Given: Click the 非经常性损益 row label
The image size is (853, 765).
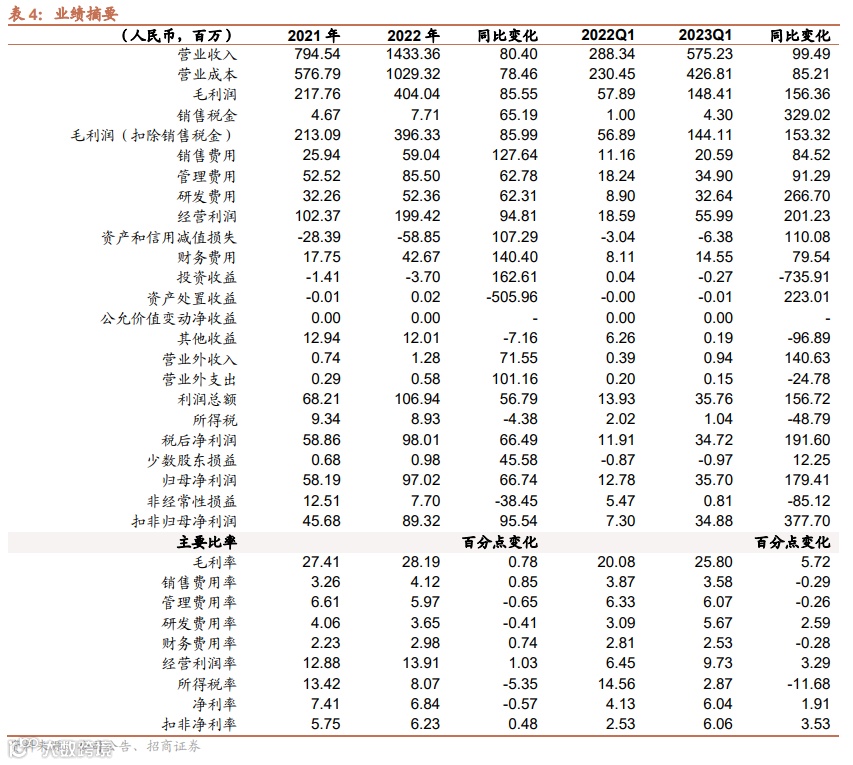Looking at the screenshot, I should 191,502.
